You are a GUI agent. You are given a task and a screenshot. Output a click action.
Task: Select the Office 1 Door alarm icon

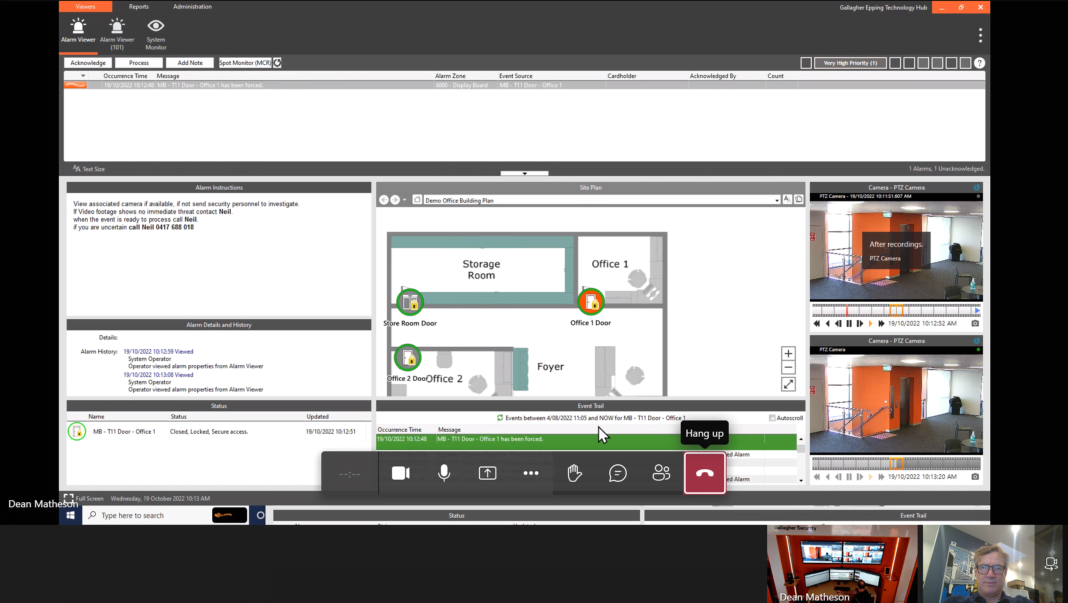pos(593,302)
